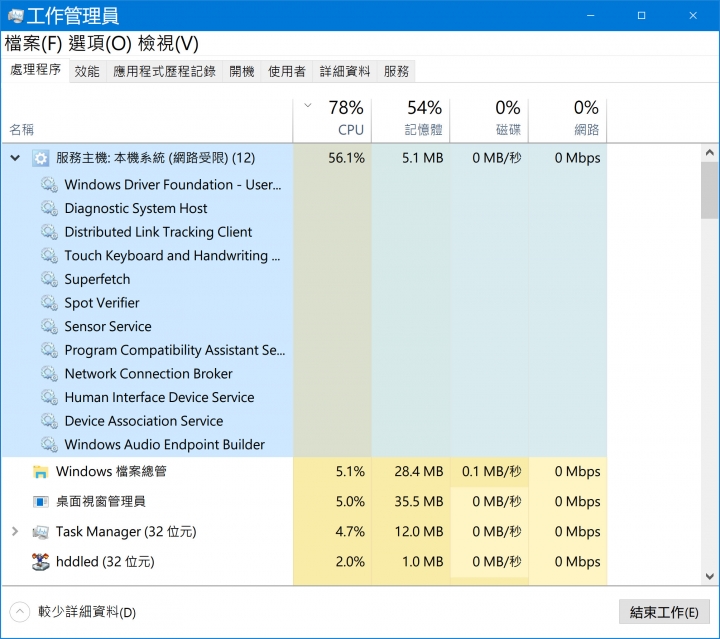Switch to the 使用者 tab
This screenshot has width=720, height=639.
[287, 72]
